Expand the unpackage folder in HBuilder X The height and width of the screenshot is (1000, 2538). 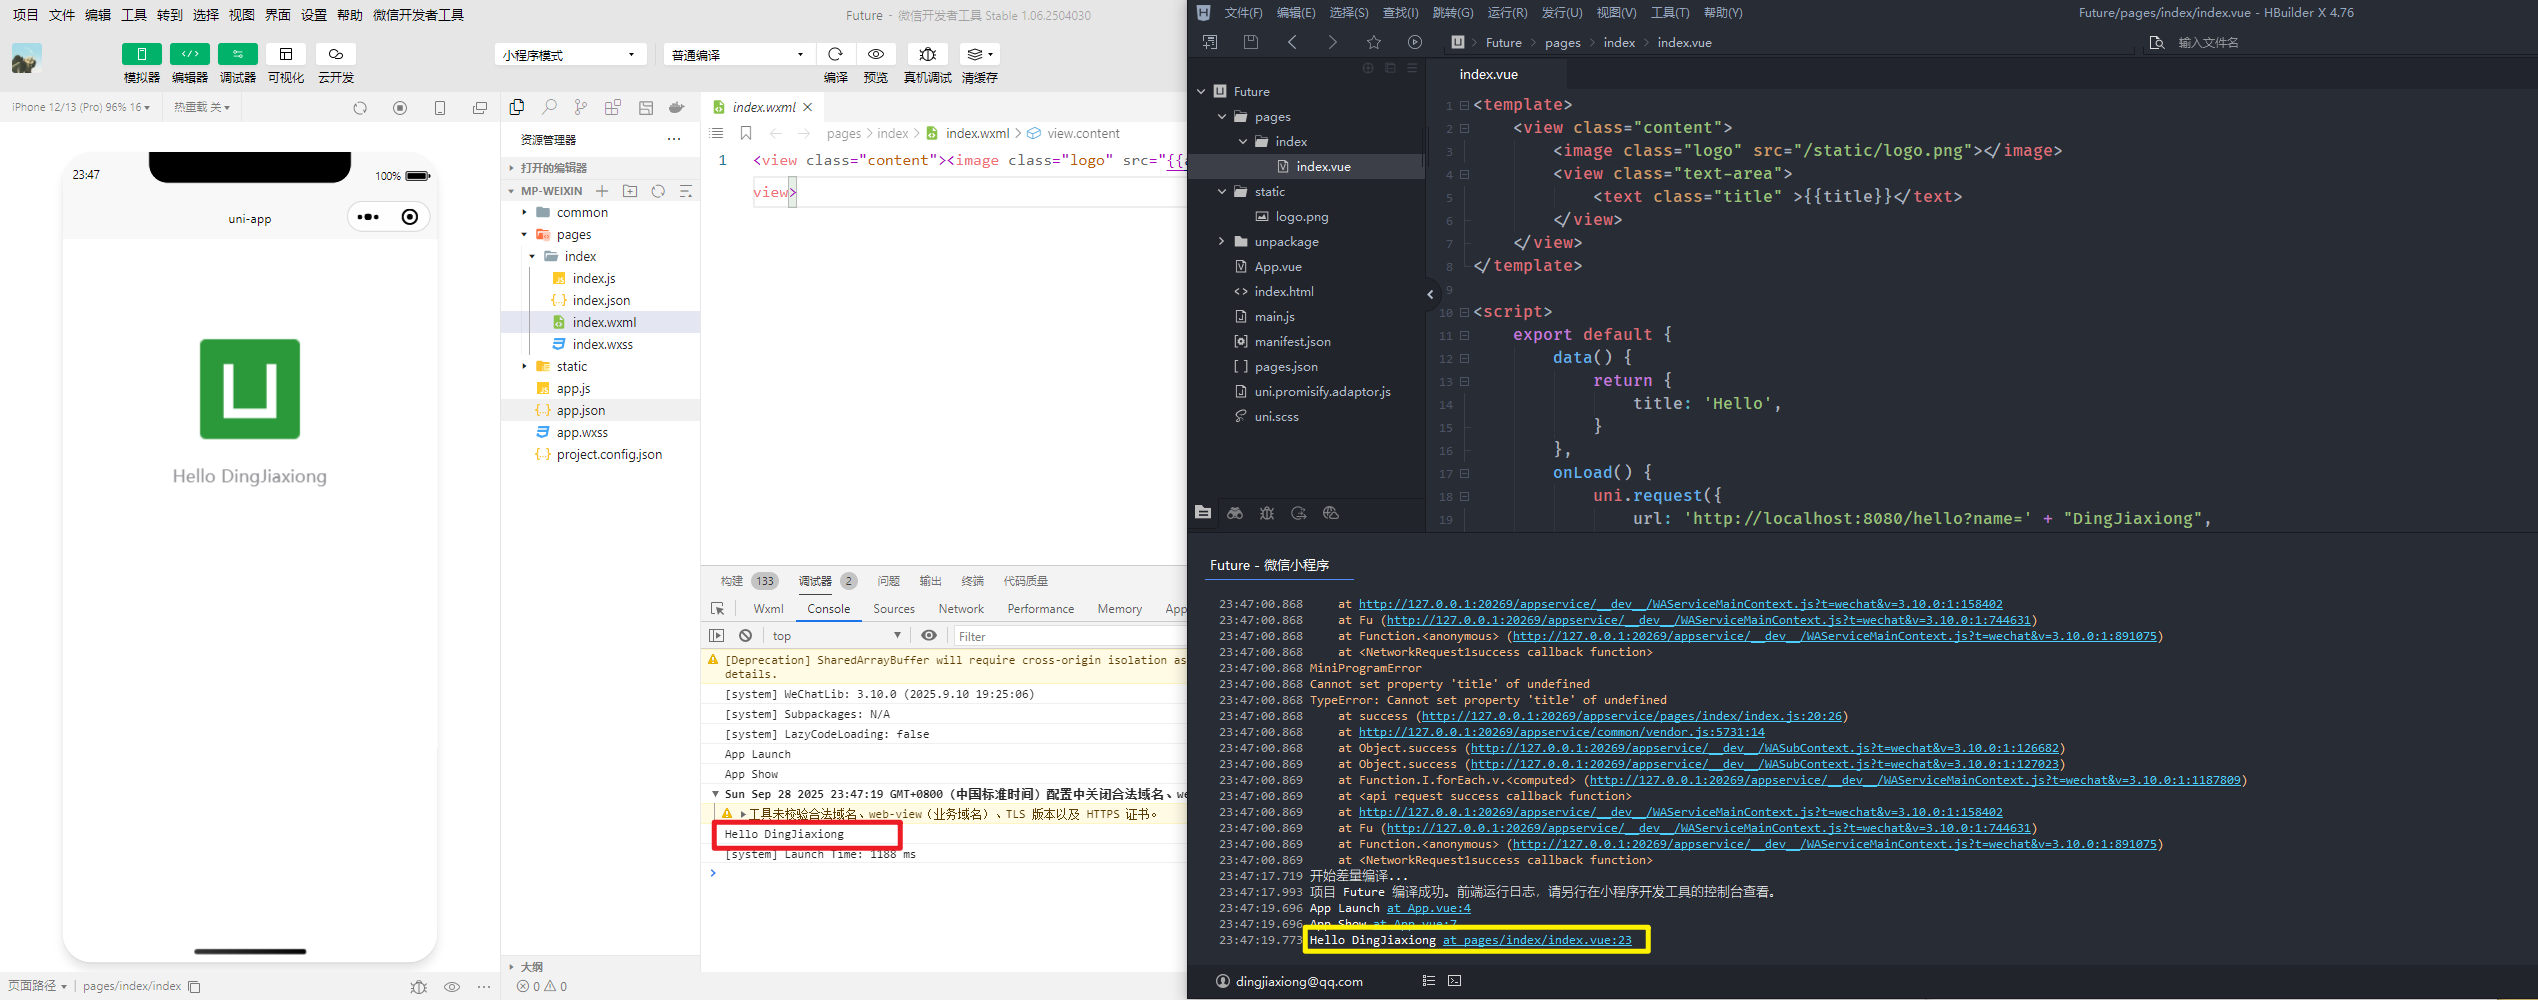(x=1221, y=241)
